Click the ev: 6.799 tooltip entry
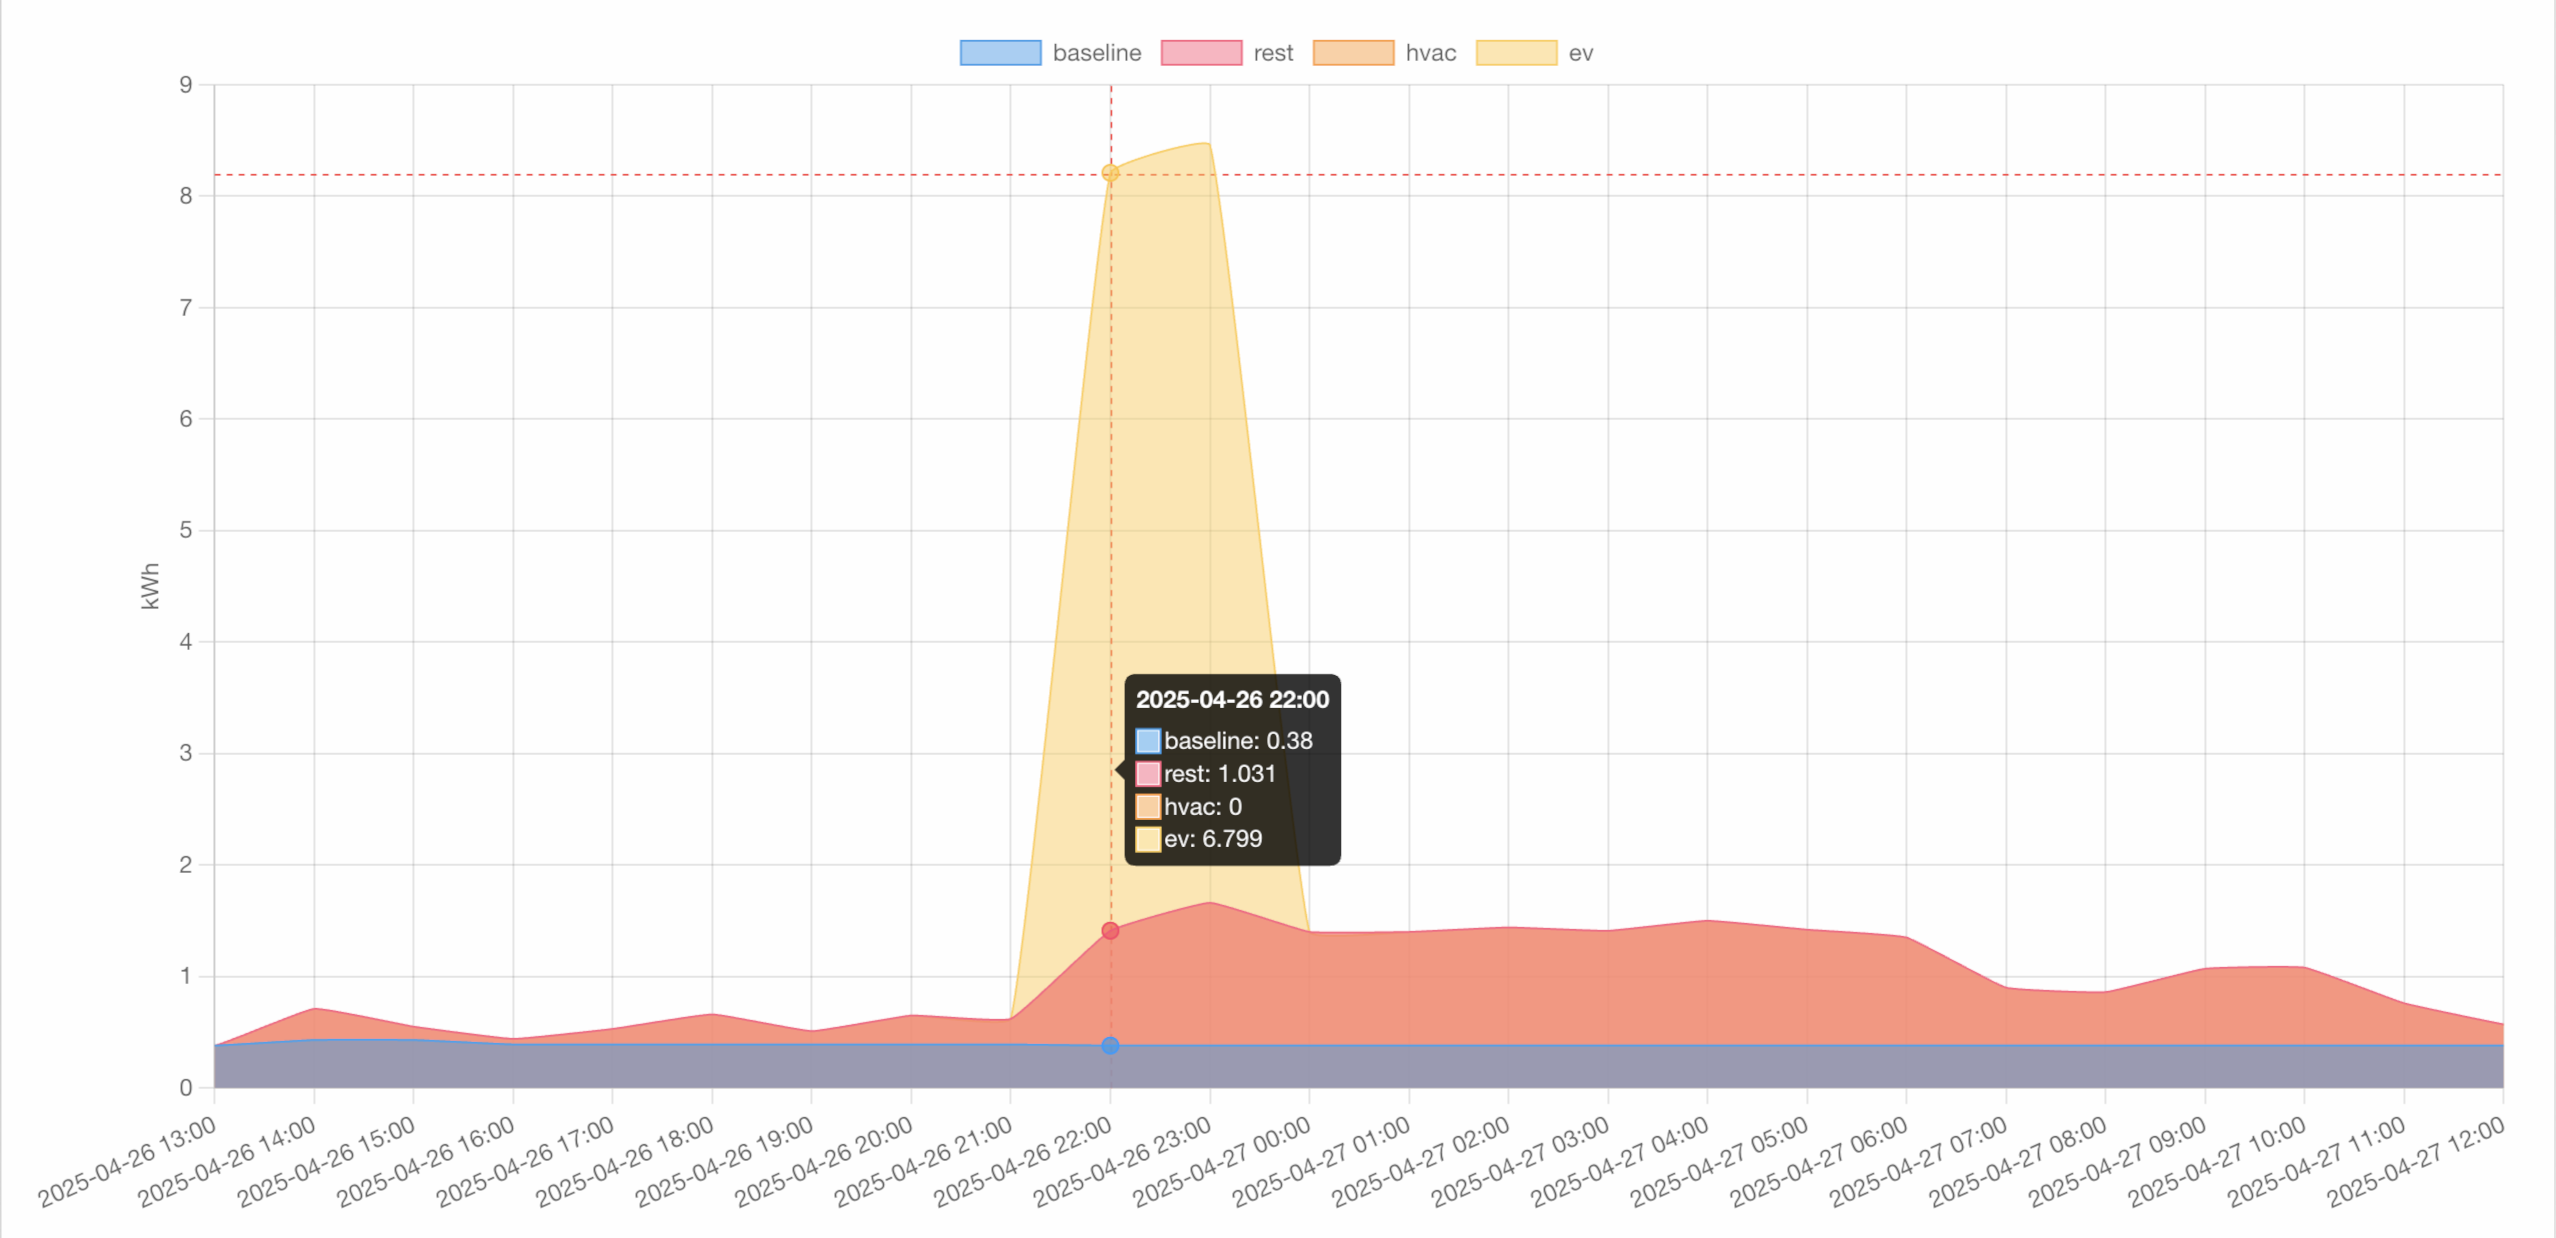The width and height of the screenshot is (2556, 1238). tap(1212, 839)
